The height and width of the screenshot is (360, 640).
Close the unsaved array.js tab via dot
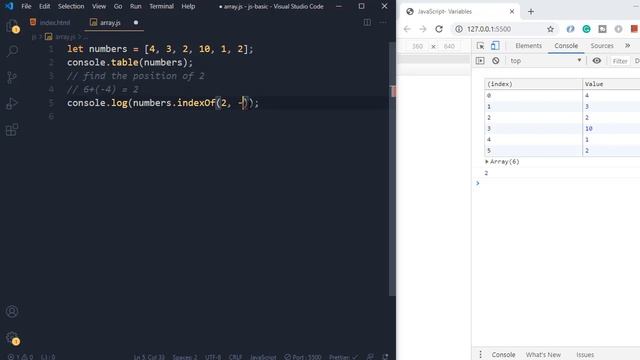[x=136, y=22]
